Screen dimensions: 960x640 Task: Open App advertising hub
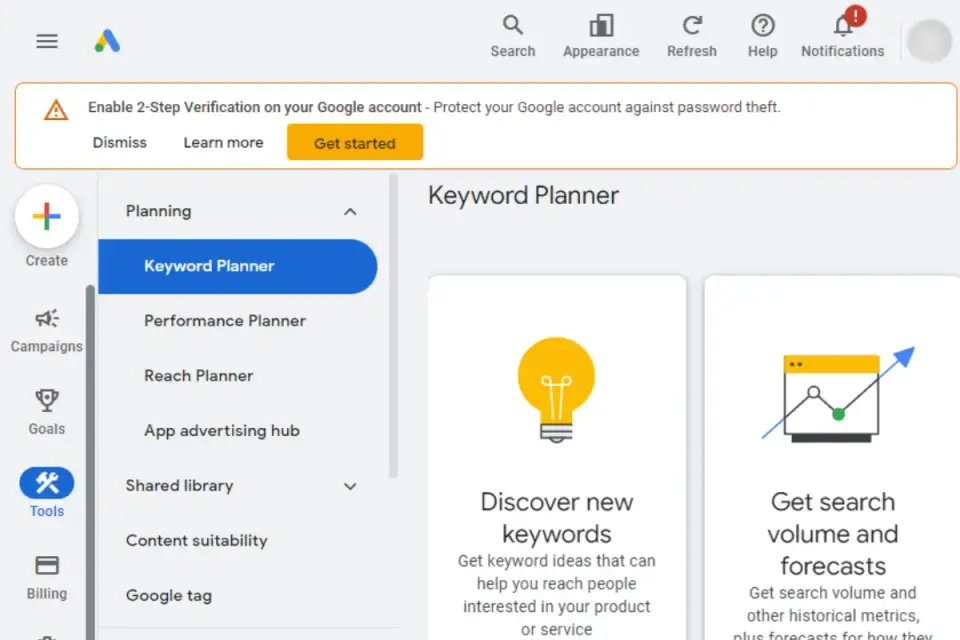(222, 431)
